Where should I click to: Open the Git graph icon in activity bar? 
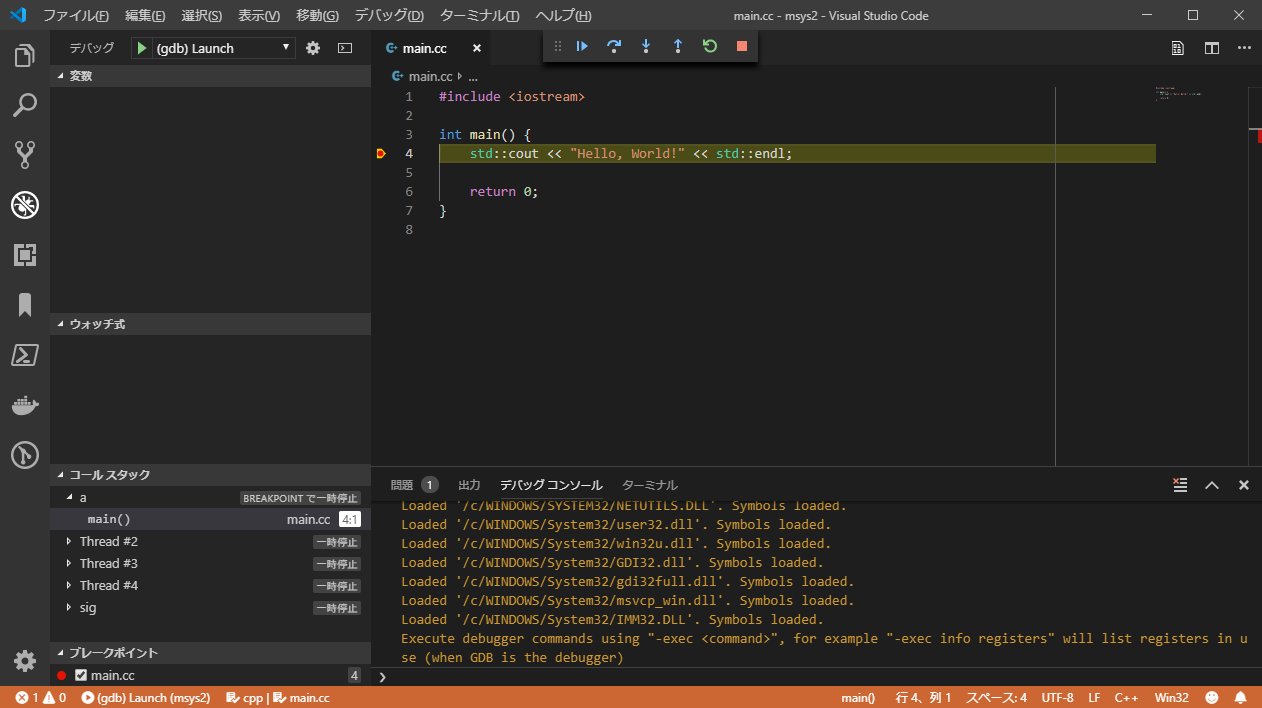click(x=25, y=455)
